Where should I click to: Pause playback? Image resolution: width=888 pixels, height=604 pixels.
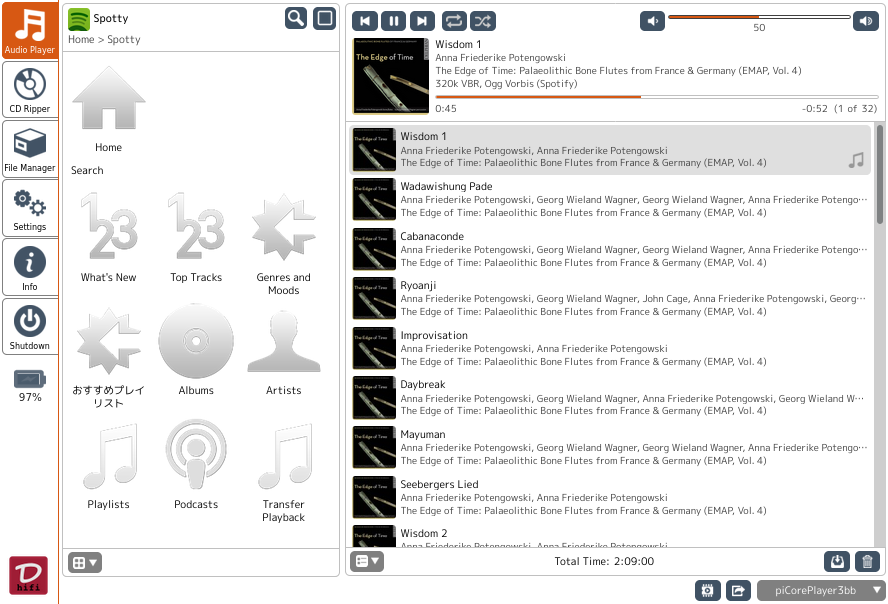[394, 22]
